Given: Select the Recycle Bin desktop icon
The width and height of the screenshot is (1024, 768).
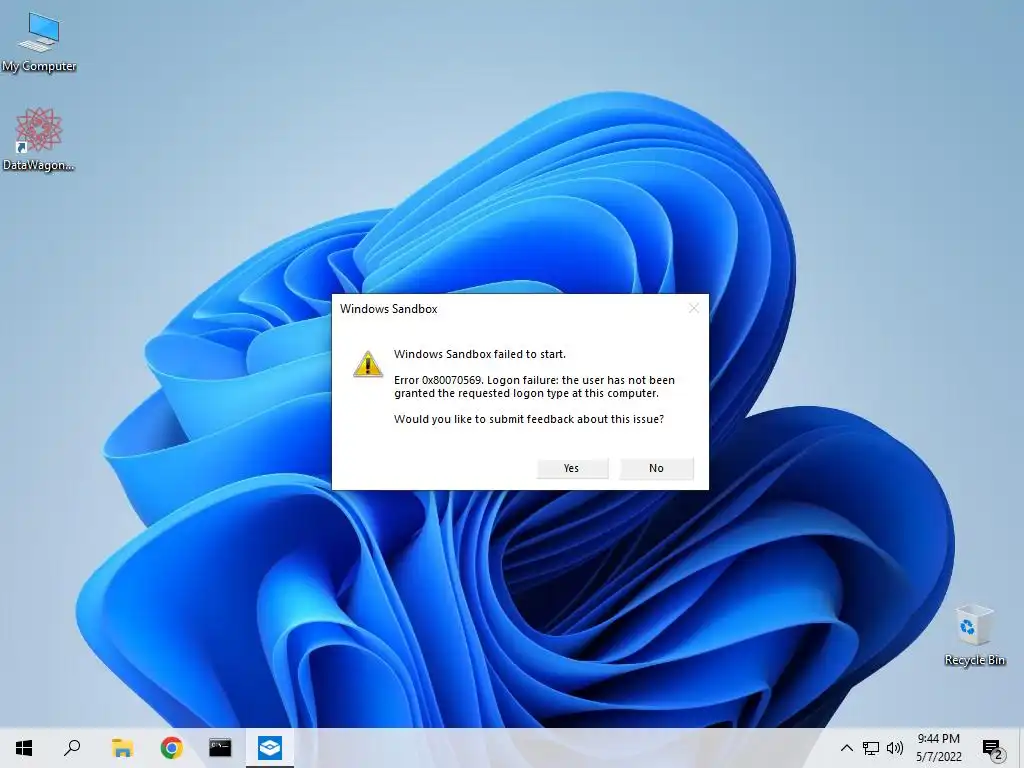Looking at the screenshot, I should coord(974,635).
